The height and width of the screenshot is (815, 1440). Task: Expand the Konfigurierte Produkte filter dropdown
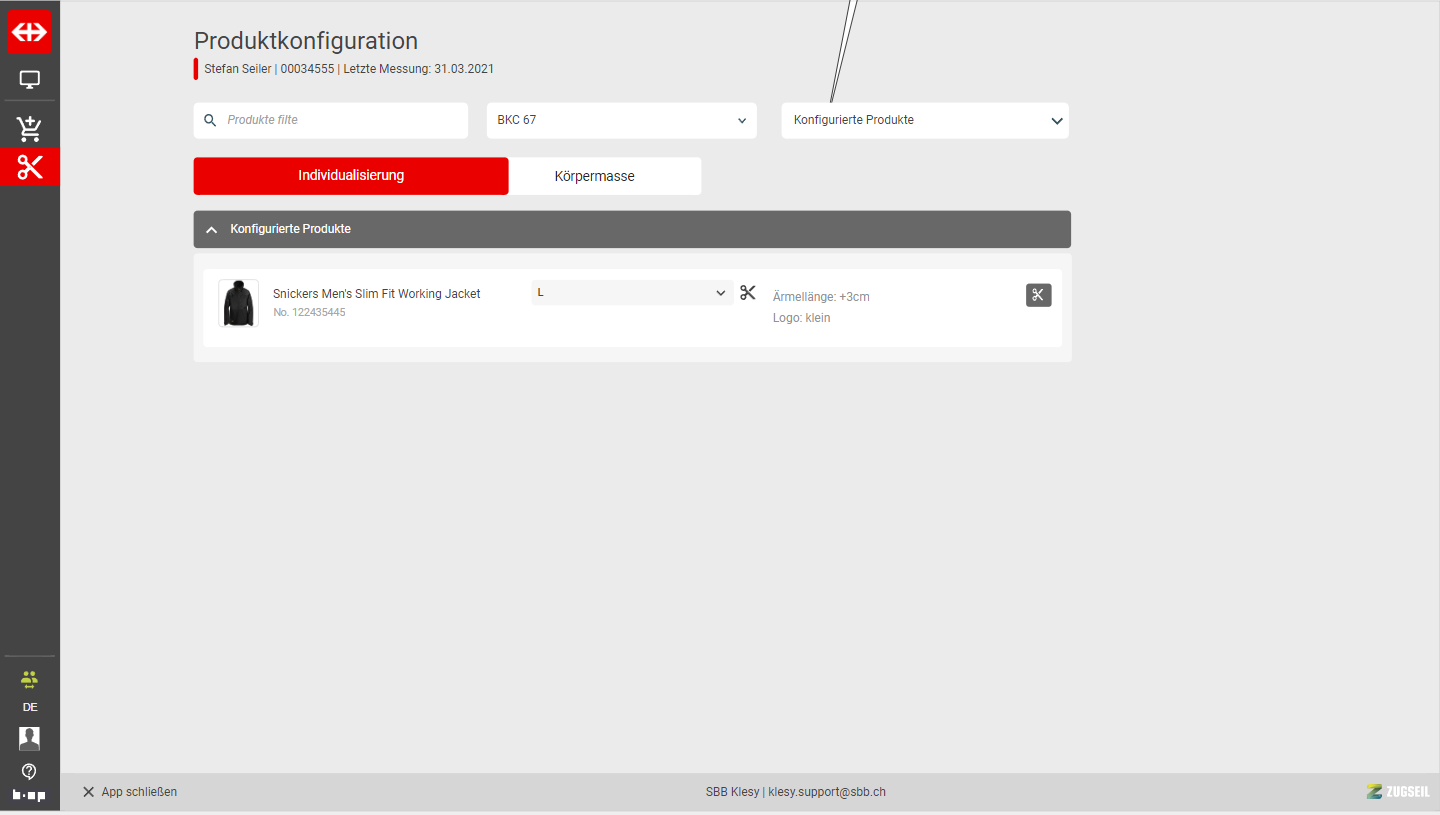click(x=924, y=120)
